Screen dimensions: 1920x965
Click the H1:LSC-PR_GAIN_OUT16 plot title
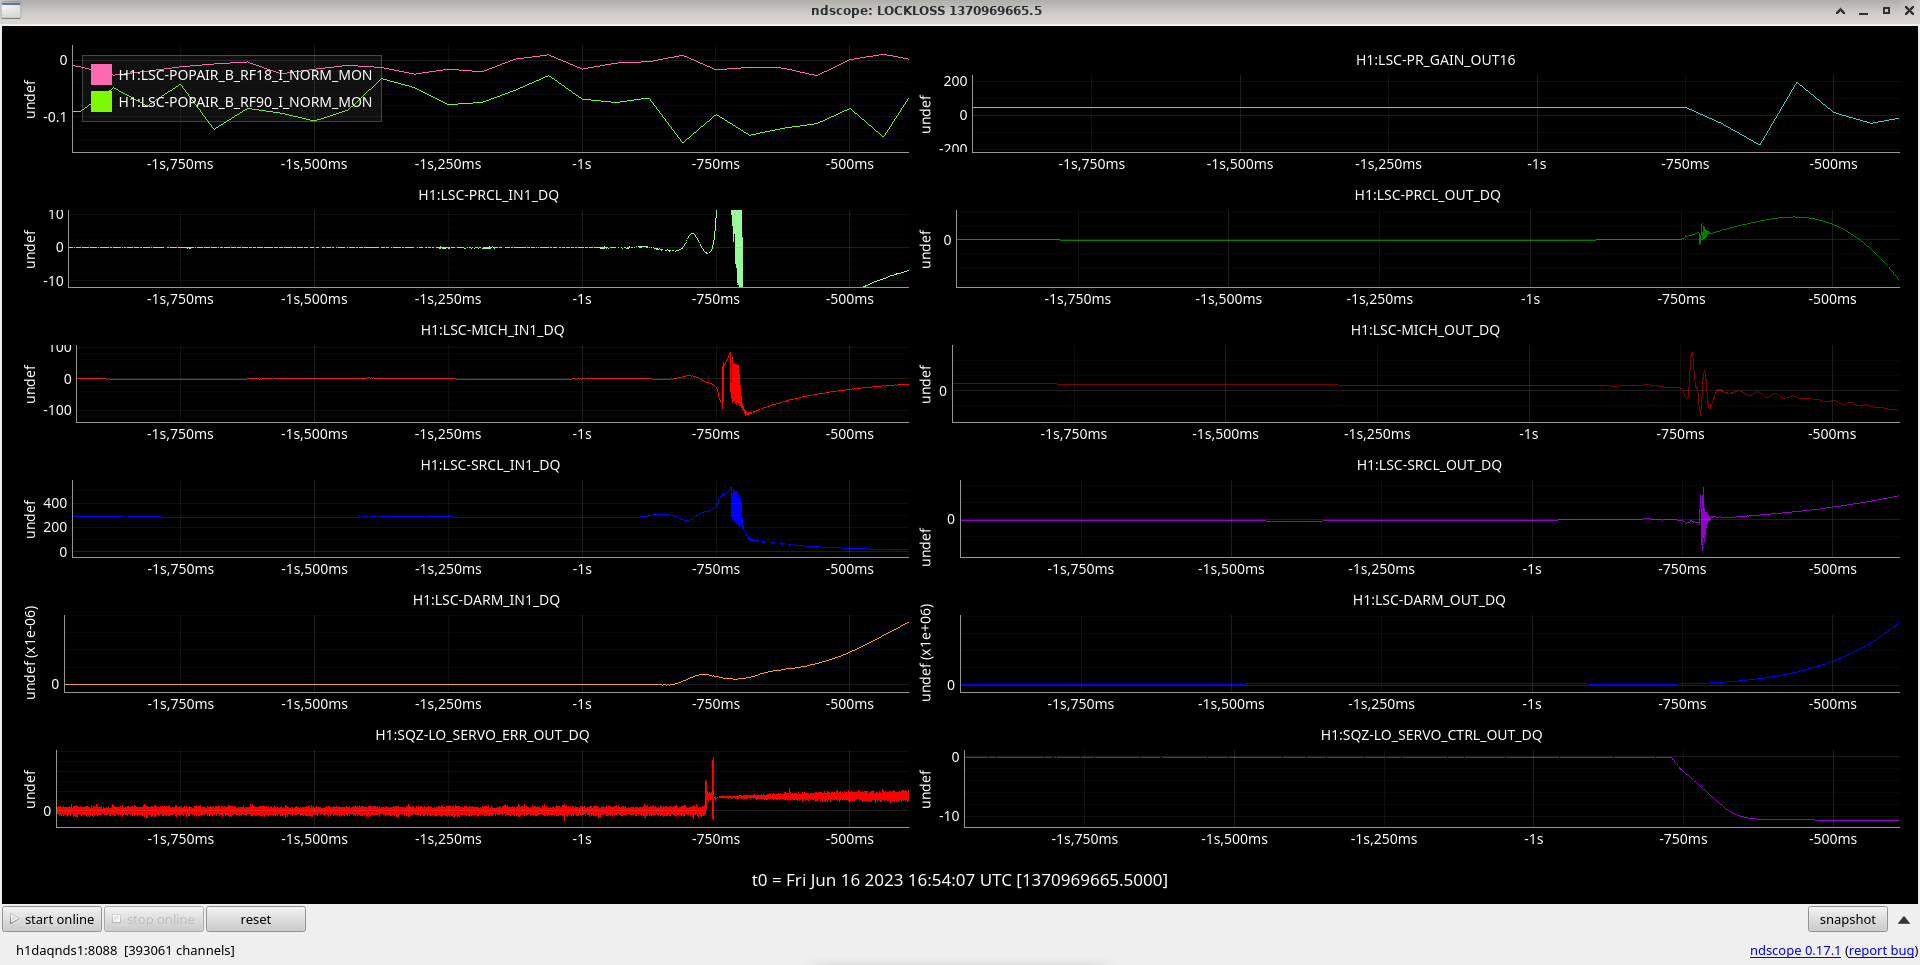click(x=1435, y=60)
